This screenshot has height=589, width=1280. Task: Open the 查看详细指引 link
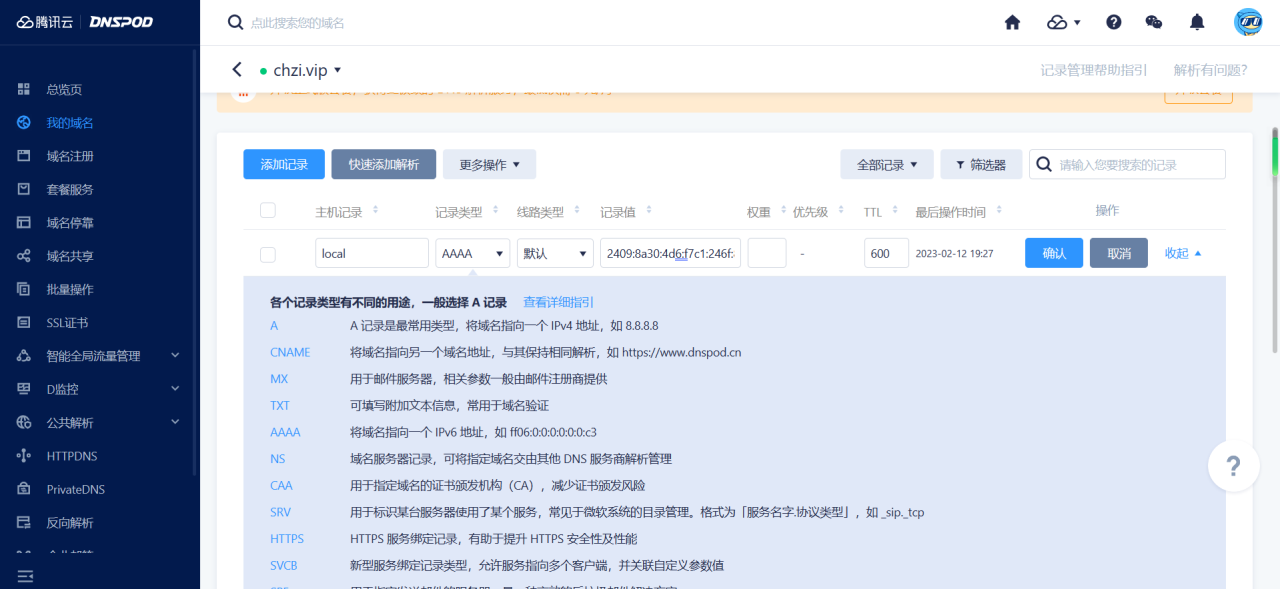(x=557, y=301)
